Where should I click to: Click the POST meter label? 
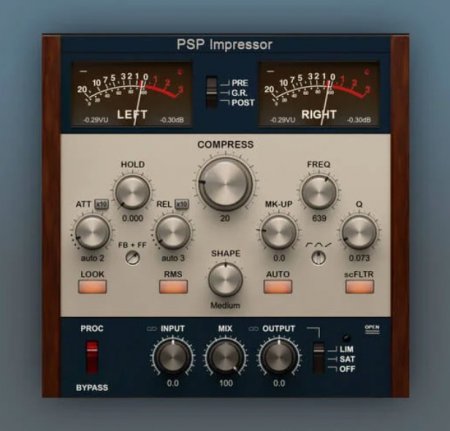tap(243, 103)
